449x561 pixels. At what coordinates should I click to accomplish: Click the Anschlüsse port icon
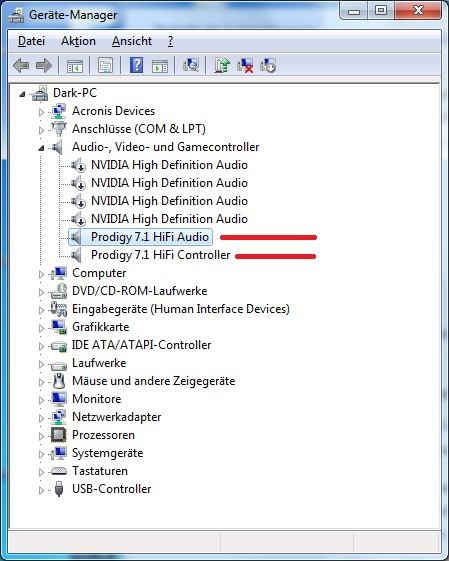(x=59, y=129)
